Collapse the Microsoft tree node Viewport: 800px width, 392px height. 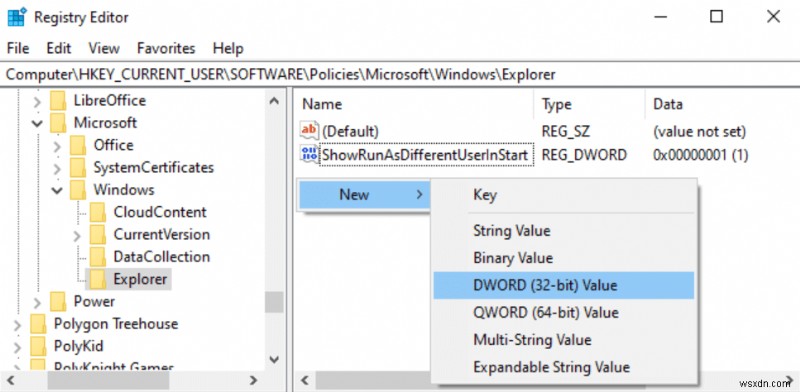point(37,123)
